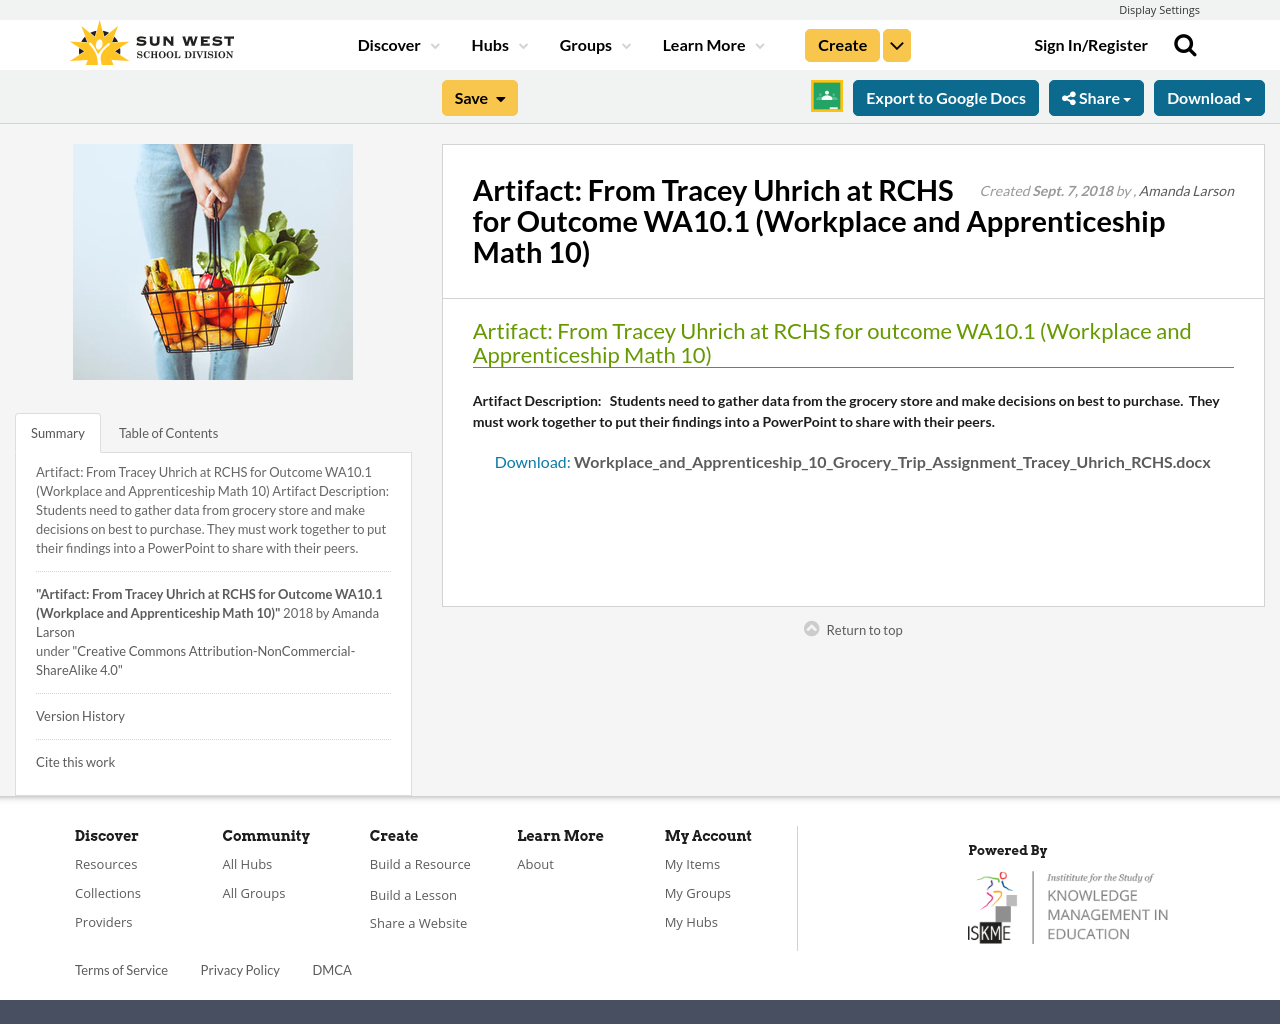Click the Return to top arrow icon

click(812, 629)
